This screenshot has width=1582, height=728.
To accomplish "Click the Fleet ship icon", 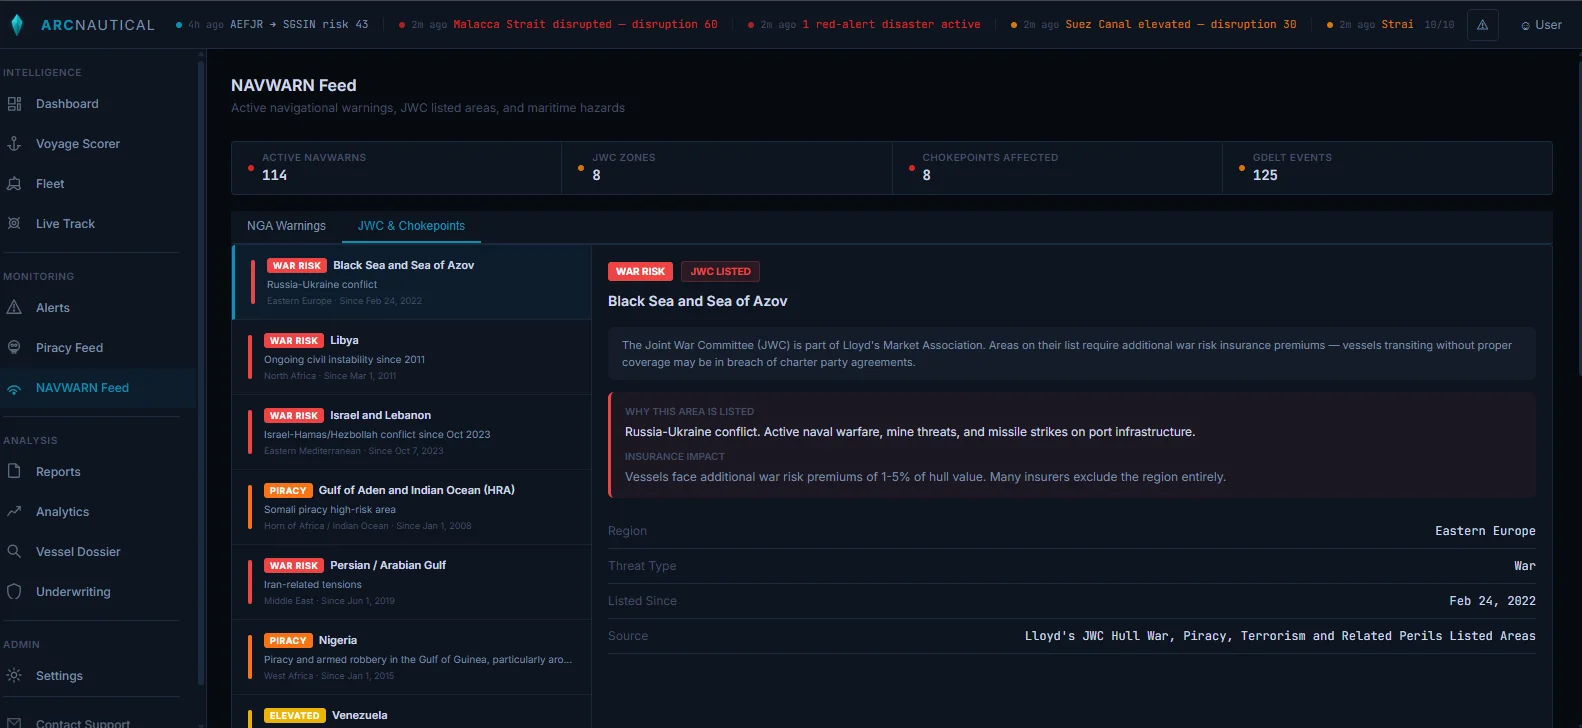I will (14, 184).
